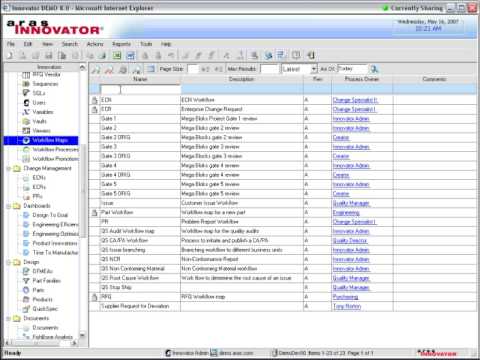Open the Latest version dropdown

[x=313, y=69]
